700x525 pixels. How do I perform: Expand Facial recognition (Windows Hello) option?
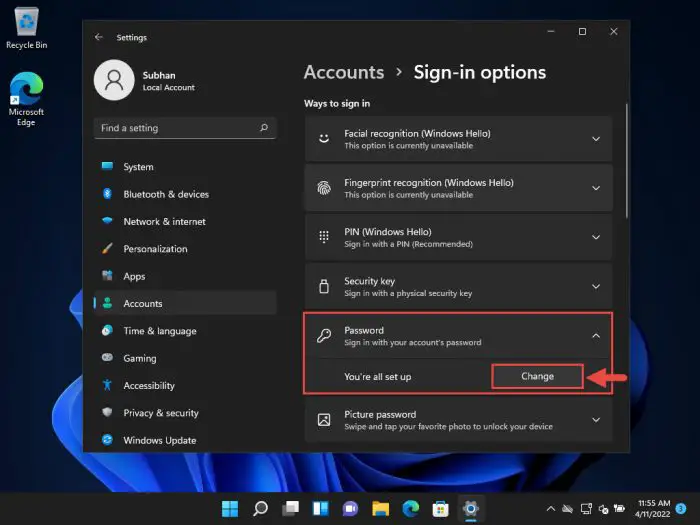pyautogui.click(x=596, y=139)
